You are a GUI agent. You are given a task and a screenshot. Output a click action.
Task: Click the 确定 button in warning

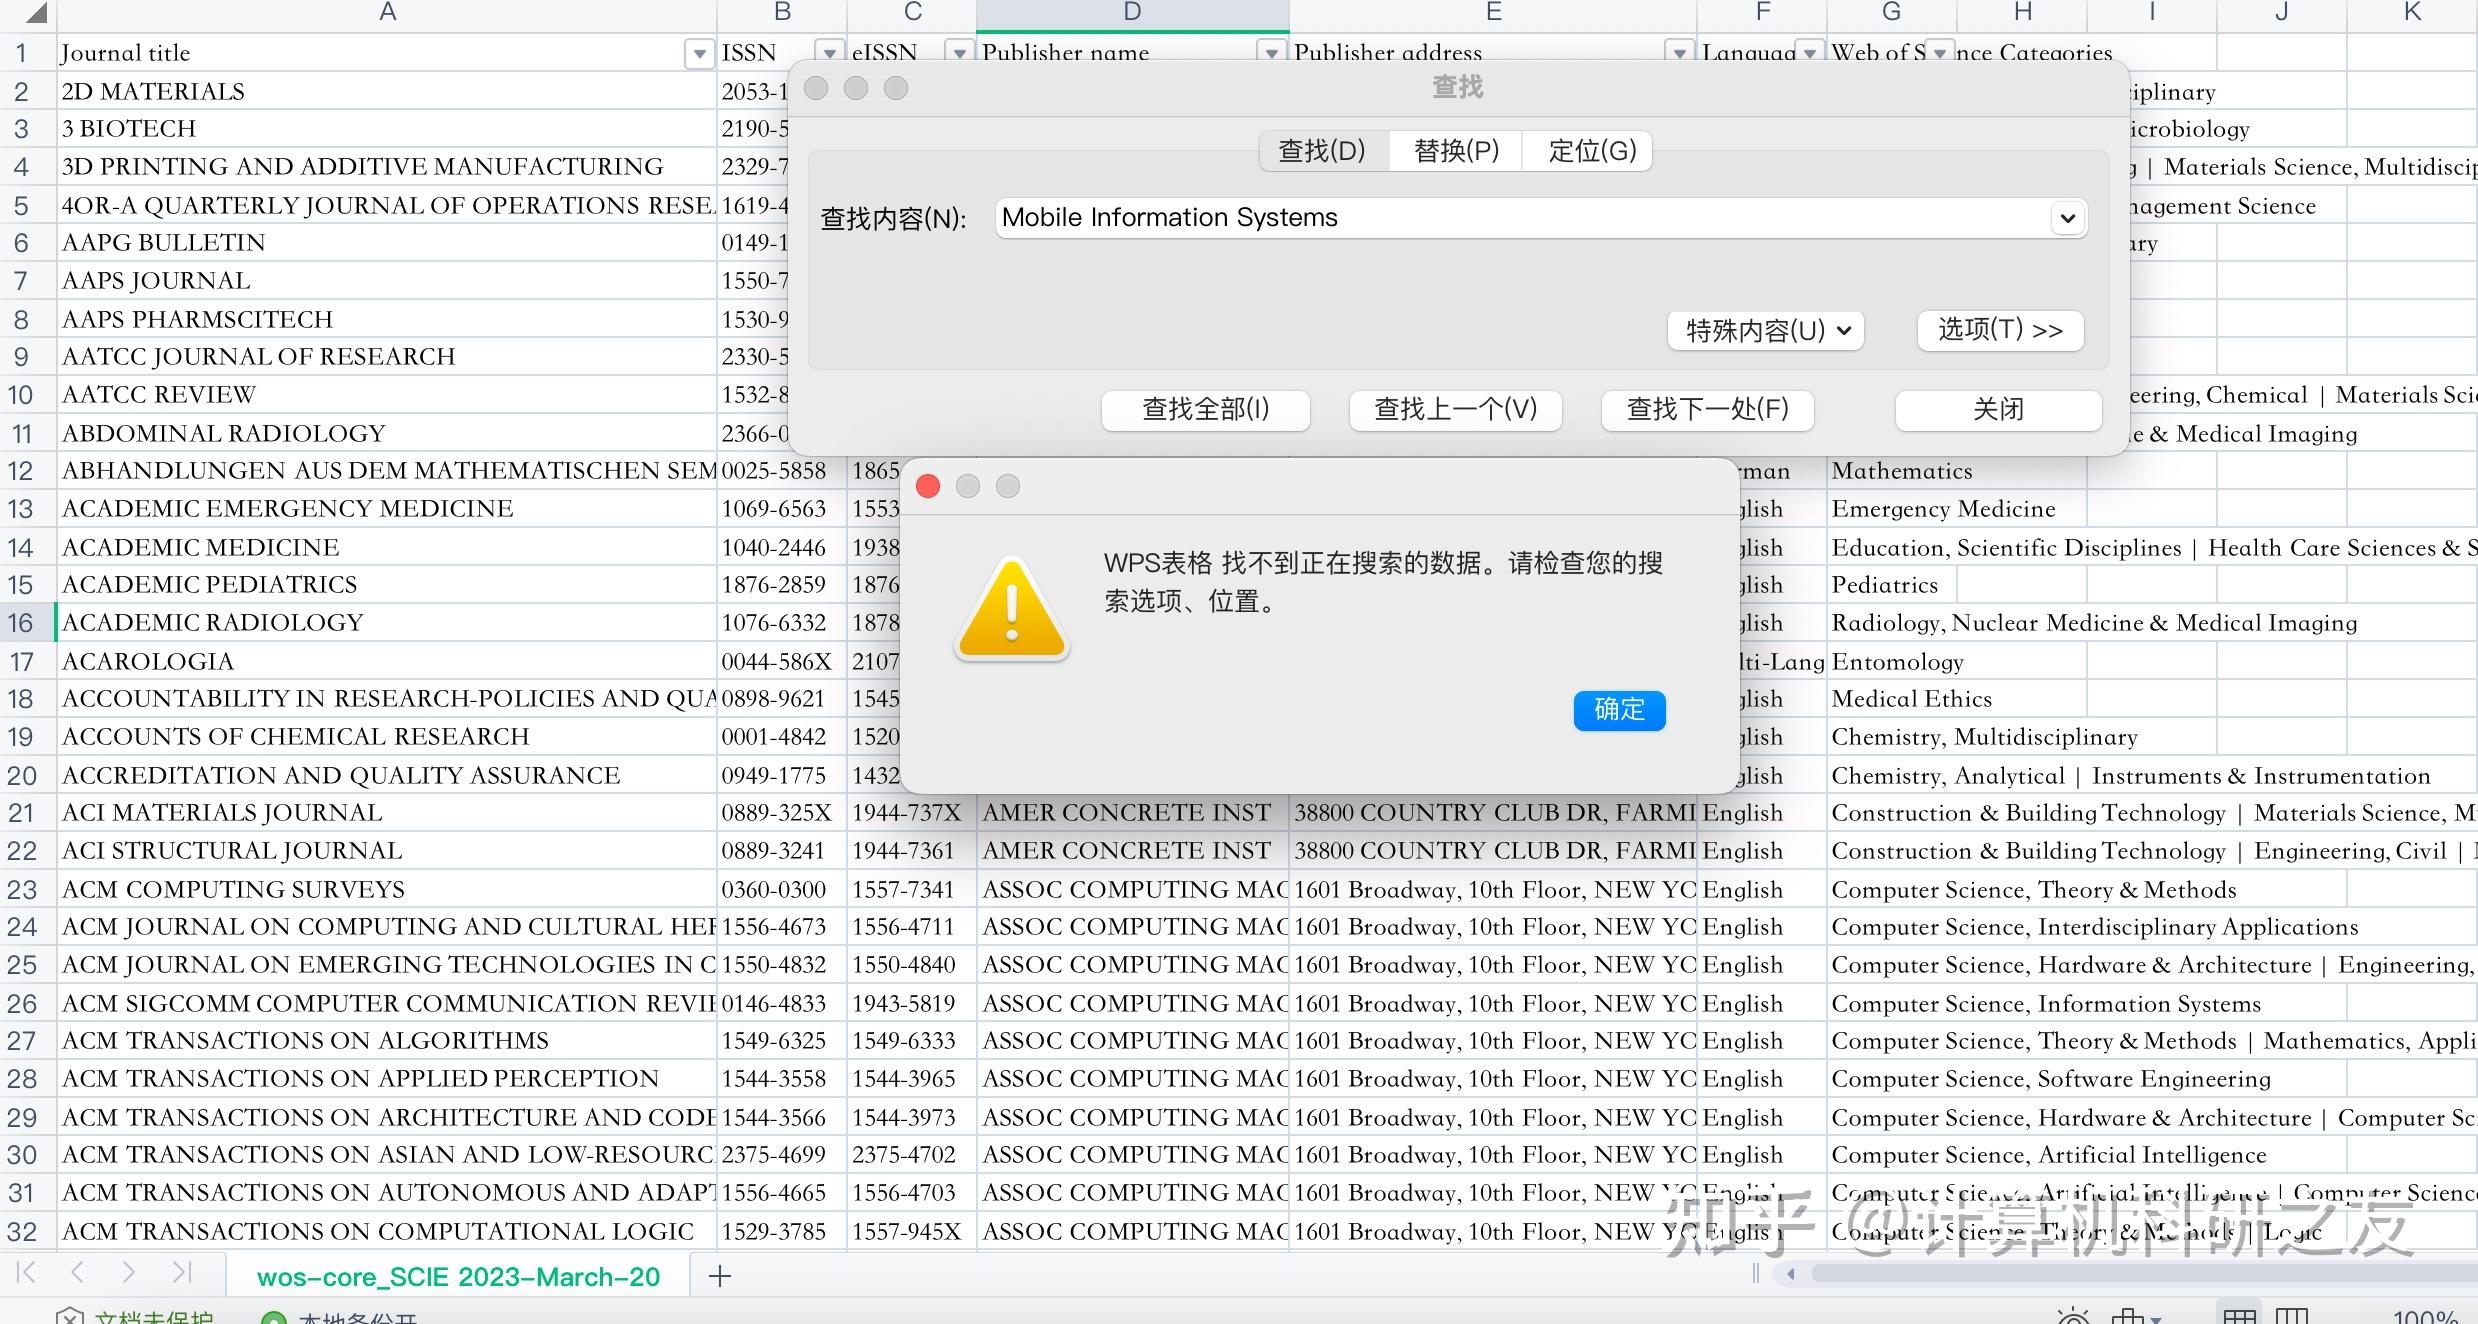pos(1619,710)
